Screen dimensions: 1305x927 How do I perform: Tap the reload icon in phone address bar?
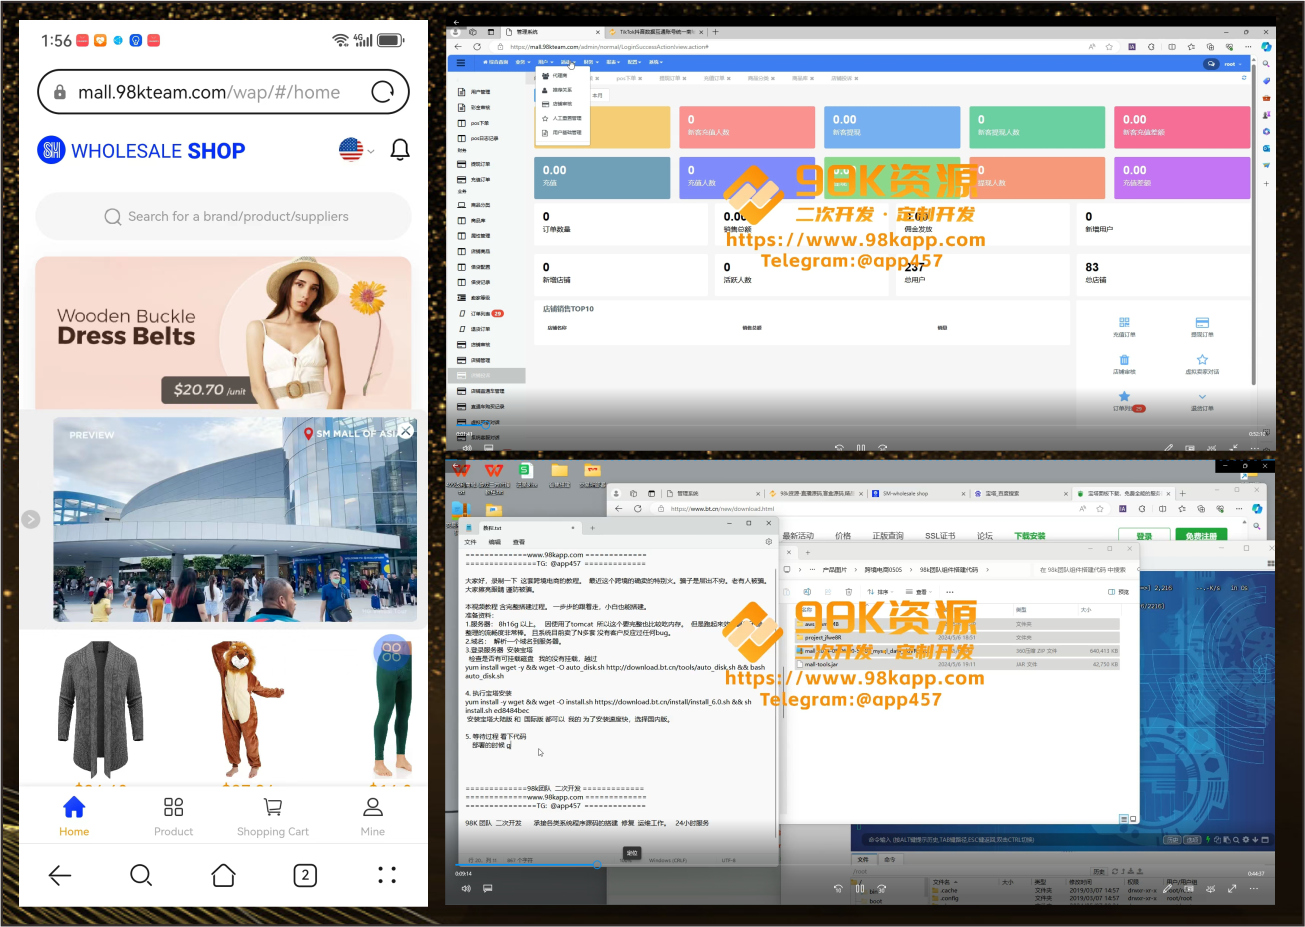[383, 92]
